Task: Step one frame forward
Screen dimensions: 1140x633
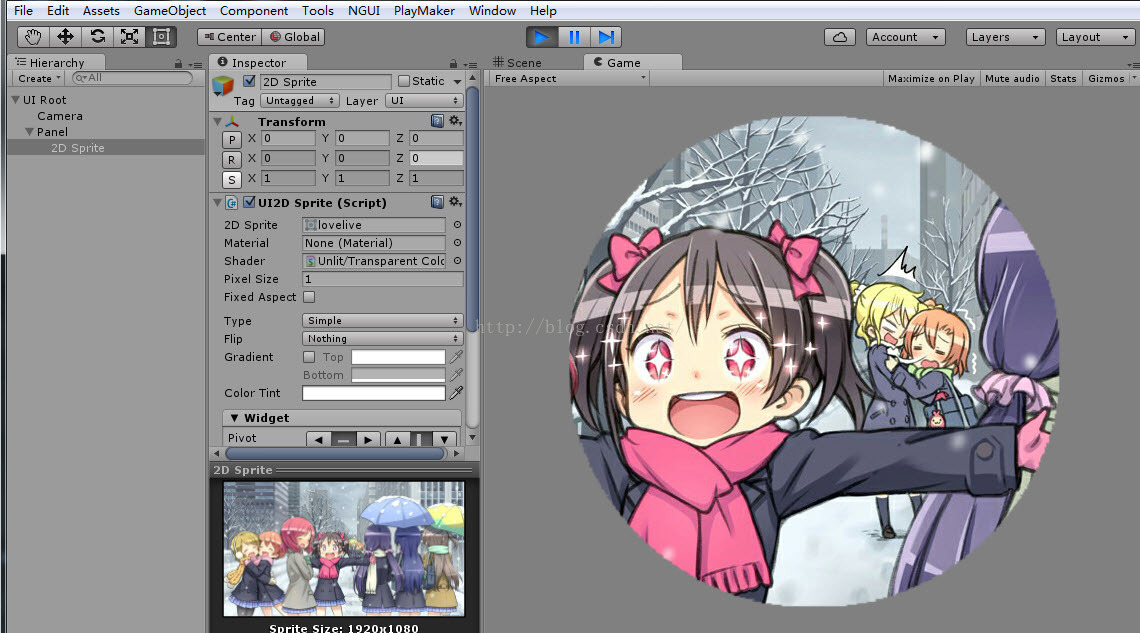Action: click(606, 37)
